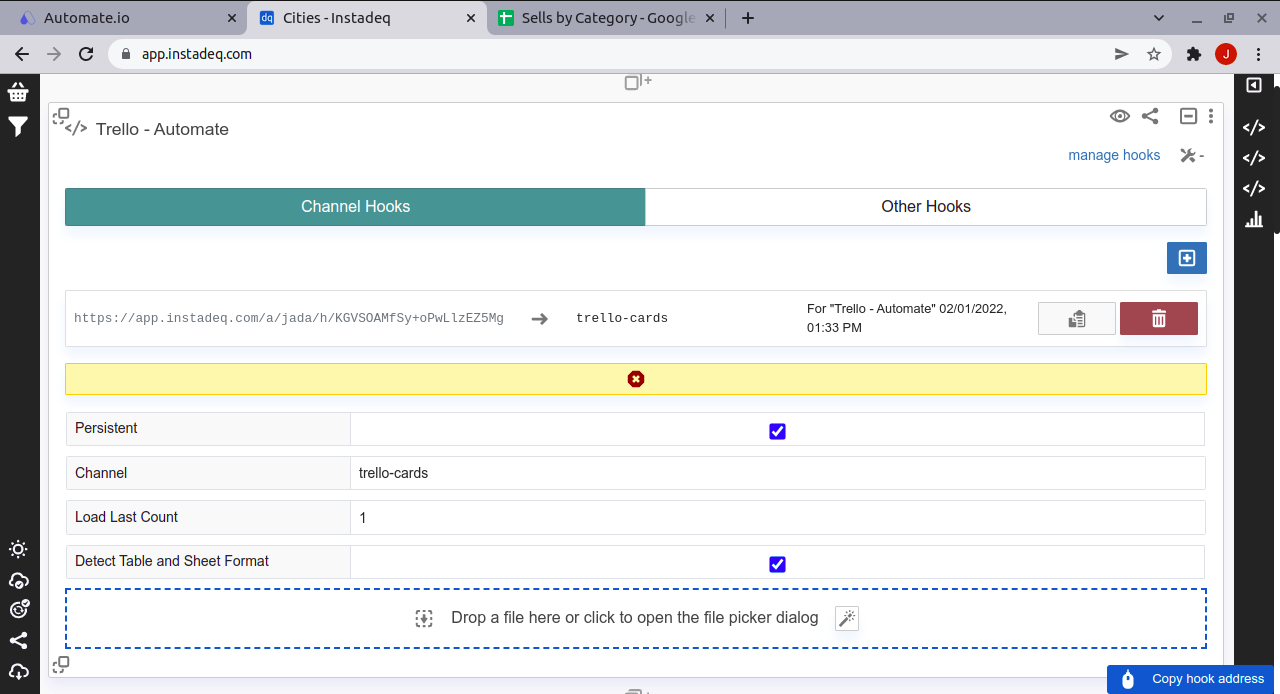
Task: Click the 'For Trello - Automate' date text
Action: tap(907, 318)
